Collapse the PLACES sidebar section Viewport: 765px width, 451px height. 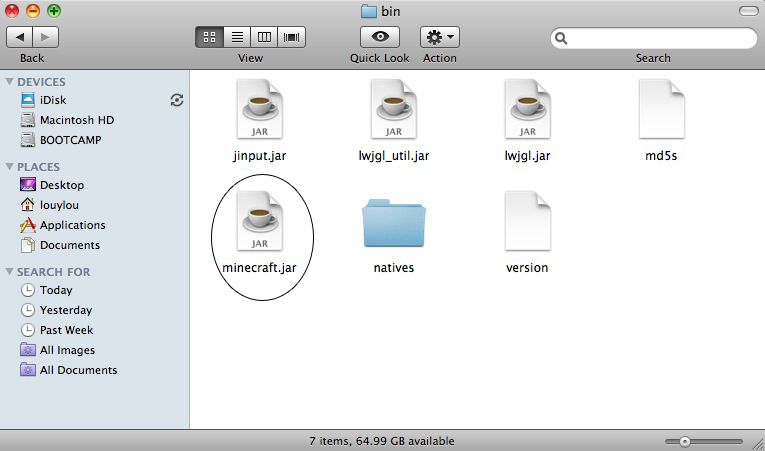(x=9, y=166)
